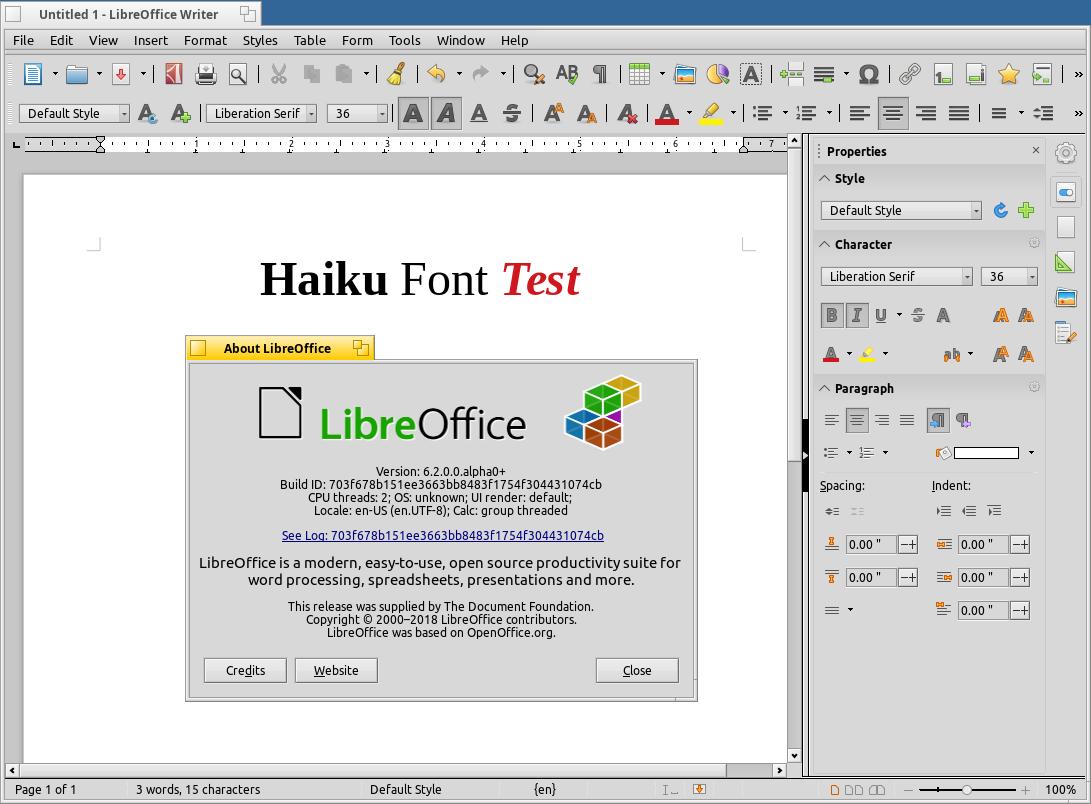The width and height of the screenshot is (1091, 804).
Task: Click the page style status bar field
Action: pyautogui.click(x=406, y=789)
